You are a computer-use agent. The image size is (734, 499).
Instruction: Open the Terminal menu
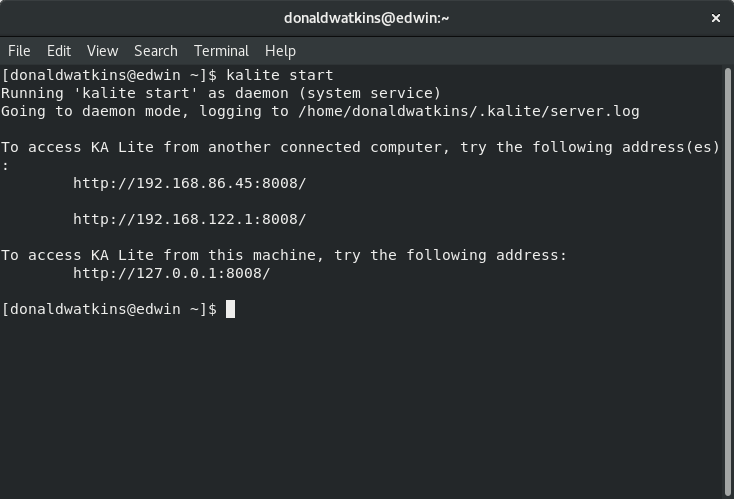coord(221,50)
